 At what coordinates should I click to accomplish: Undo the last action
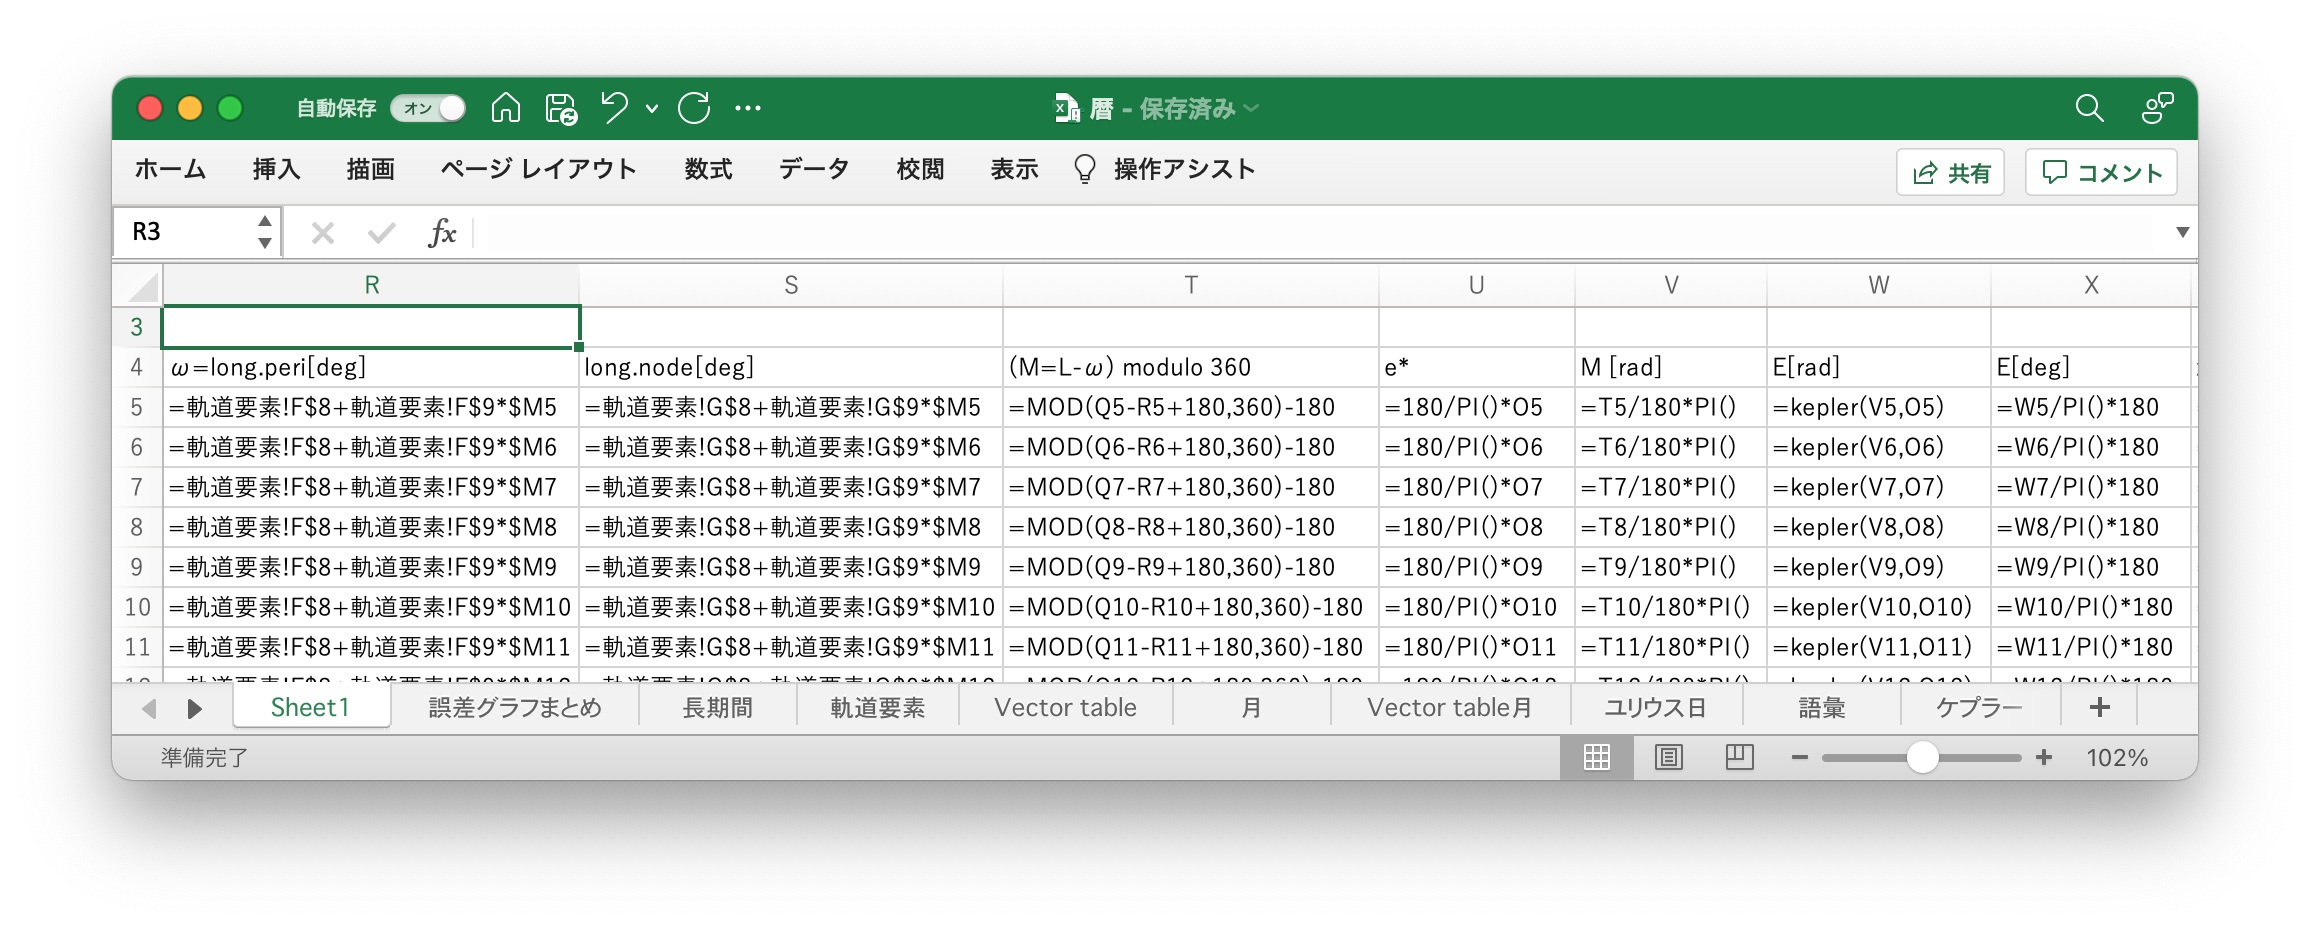(x=615, y=108)
